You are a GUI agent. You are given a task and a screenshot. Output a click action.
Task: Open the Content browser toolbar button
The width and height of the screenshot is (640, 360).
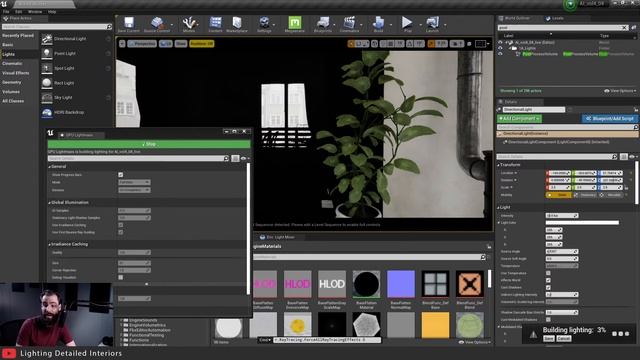click(215, 24)
